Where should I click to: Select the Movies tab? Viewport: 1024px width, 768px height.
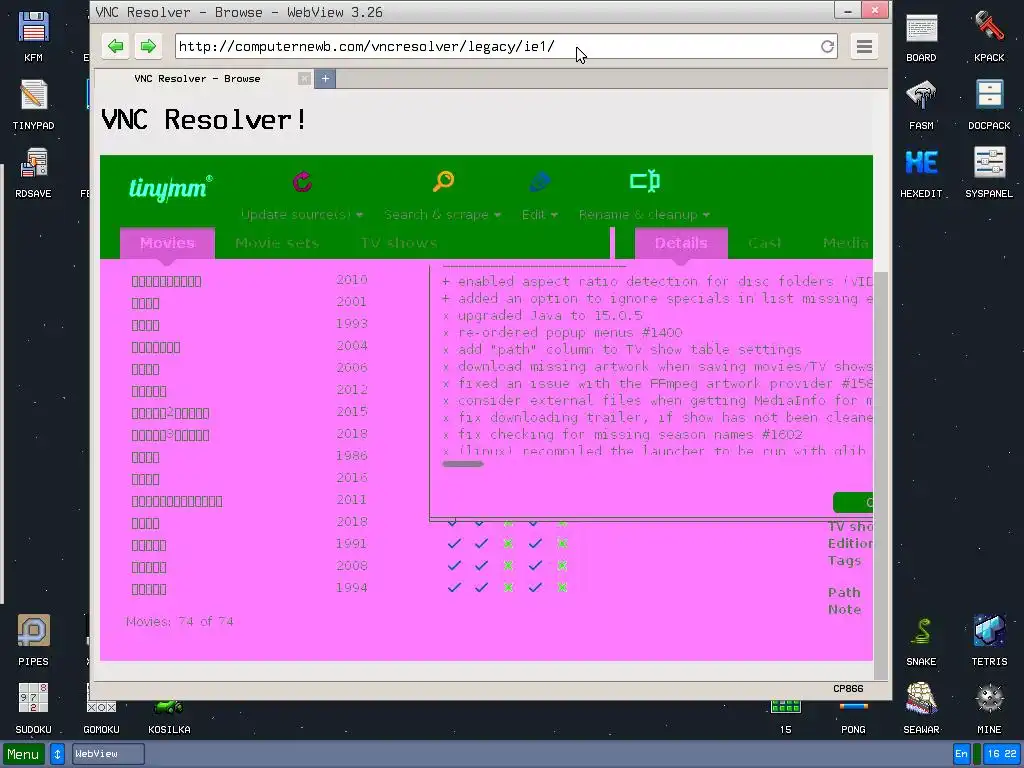click(167, 243)
